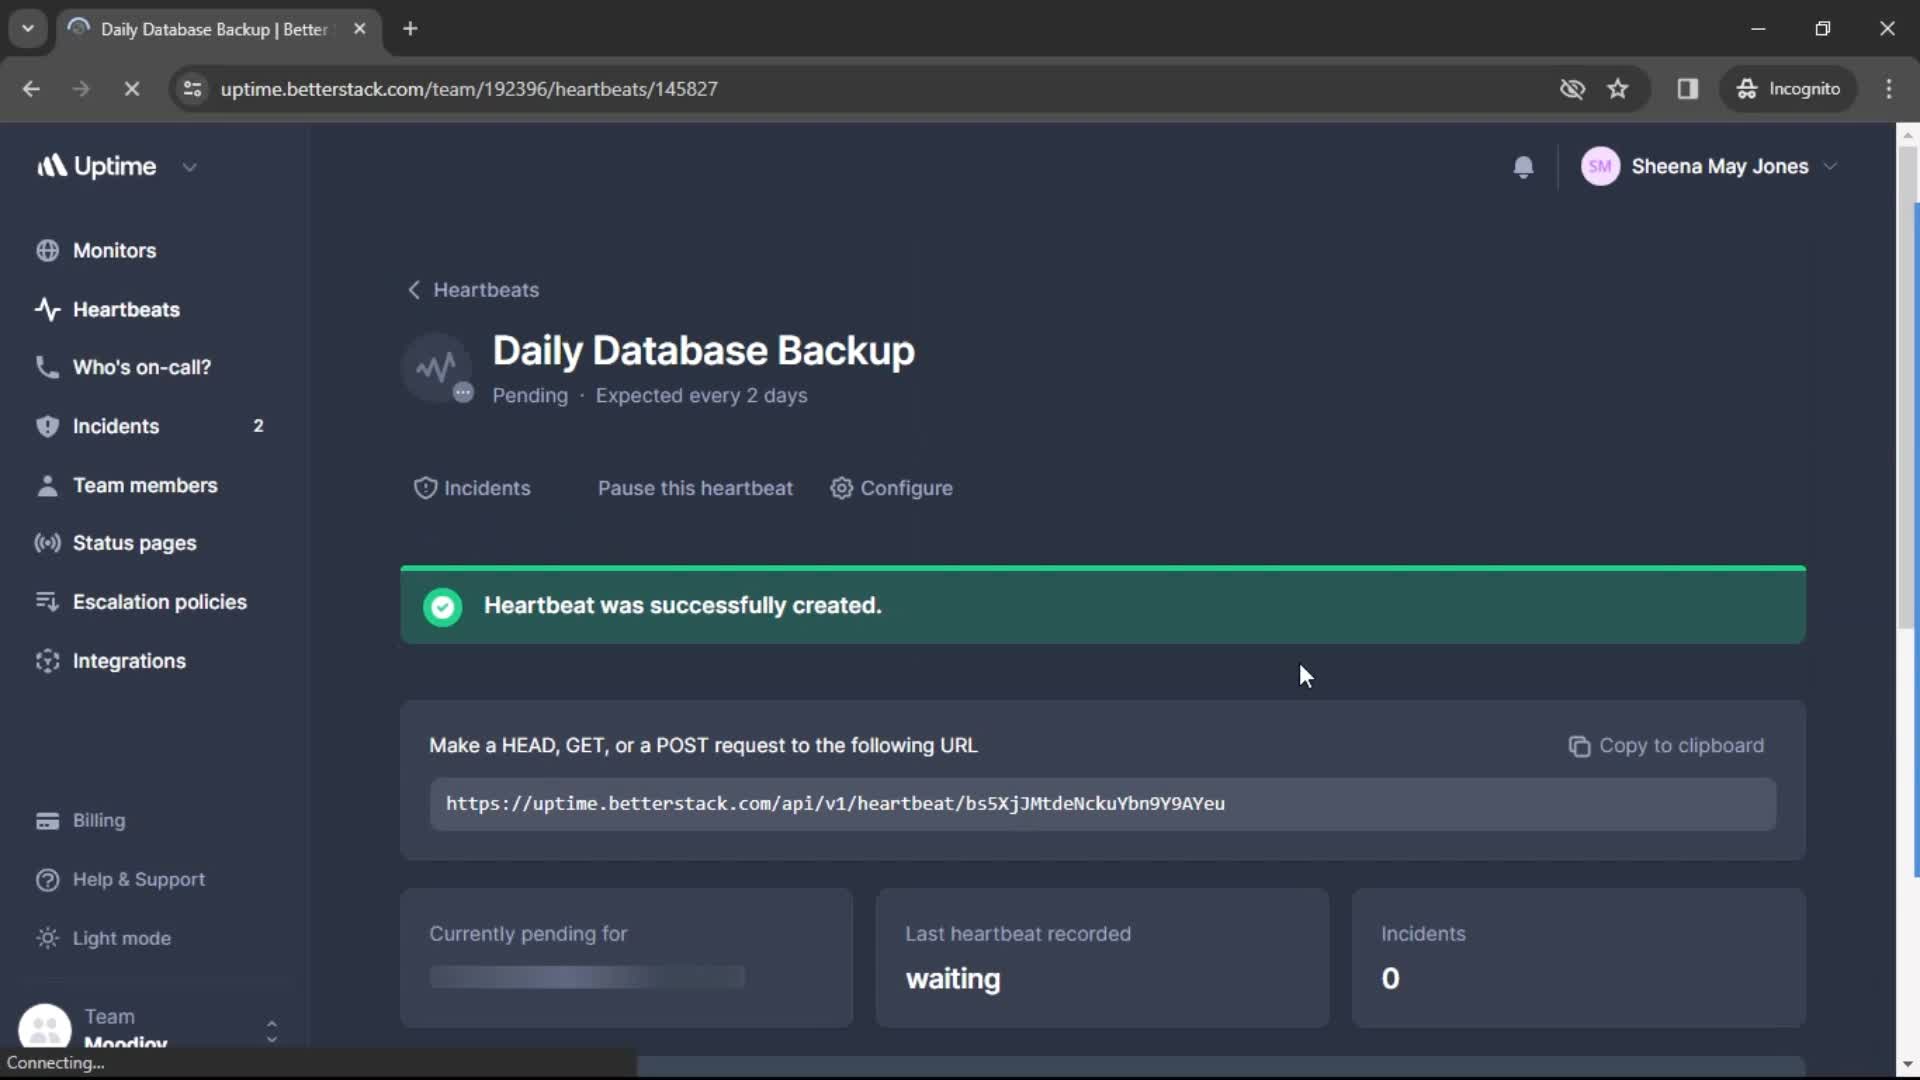Click the Light mode sun icon
The height and width of the screenshot is (1080, 1920).
coord(47,939)
